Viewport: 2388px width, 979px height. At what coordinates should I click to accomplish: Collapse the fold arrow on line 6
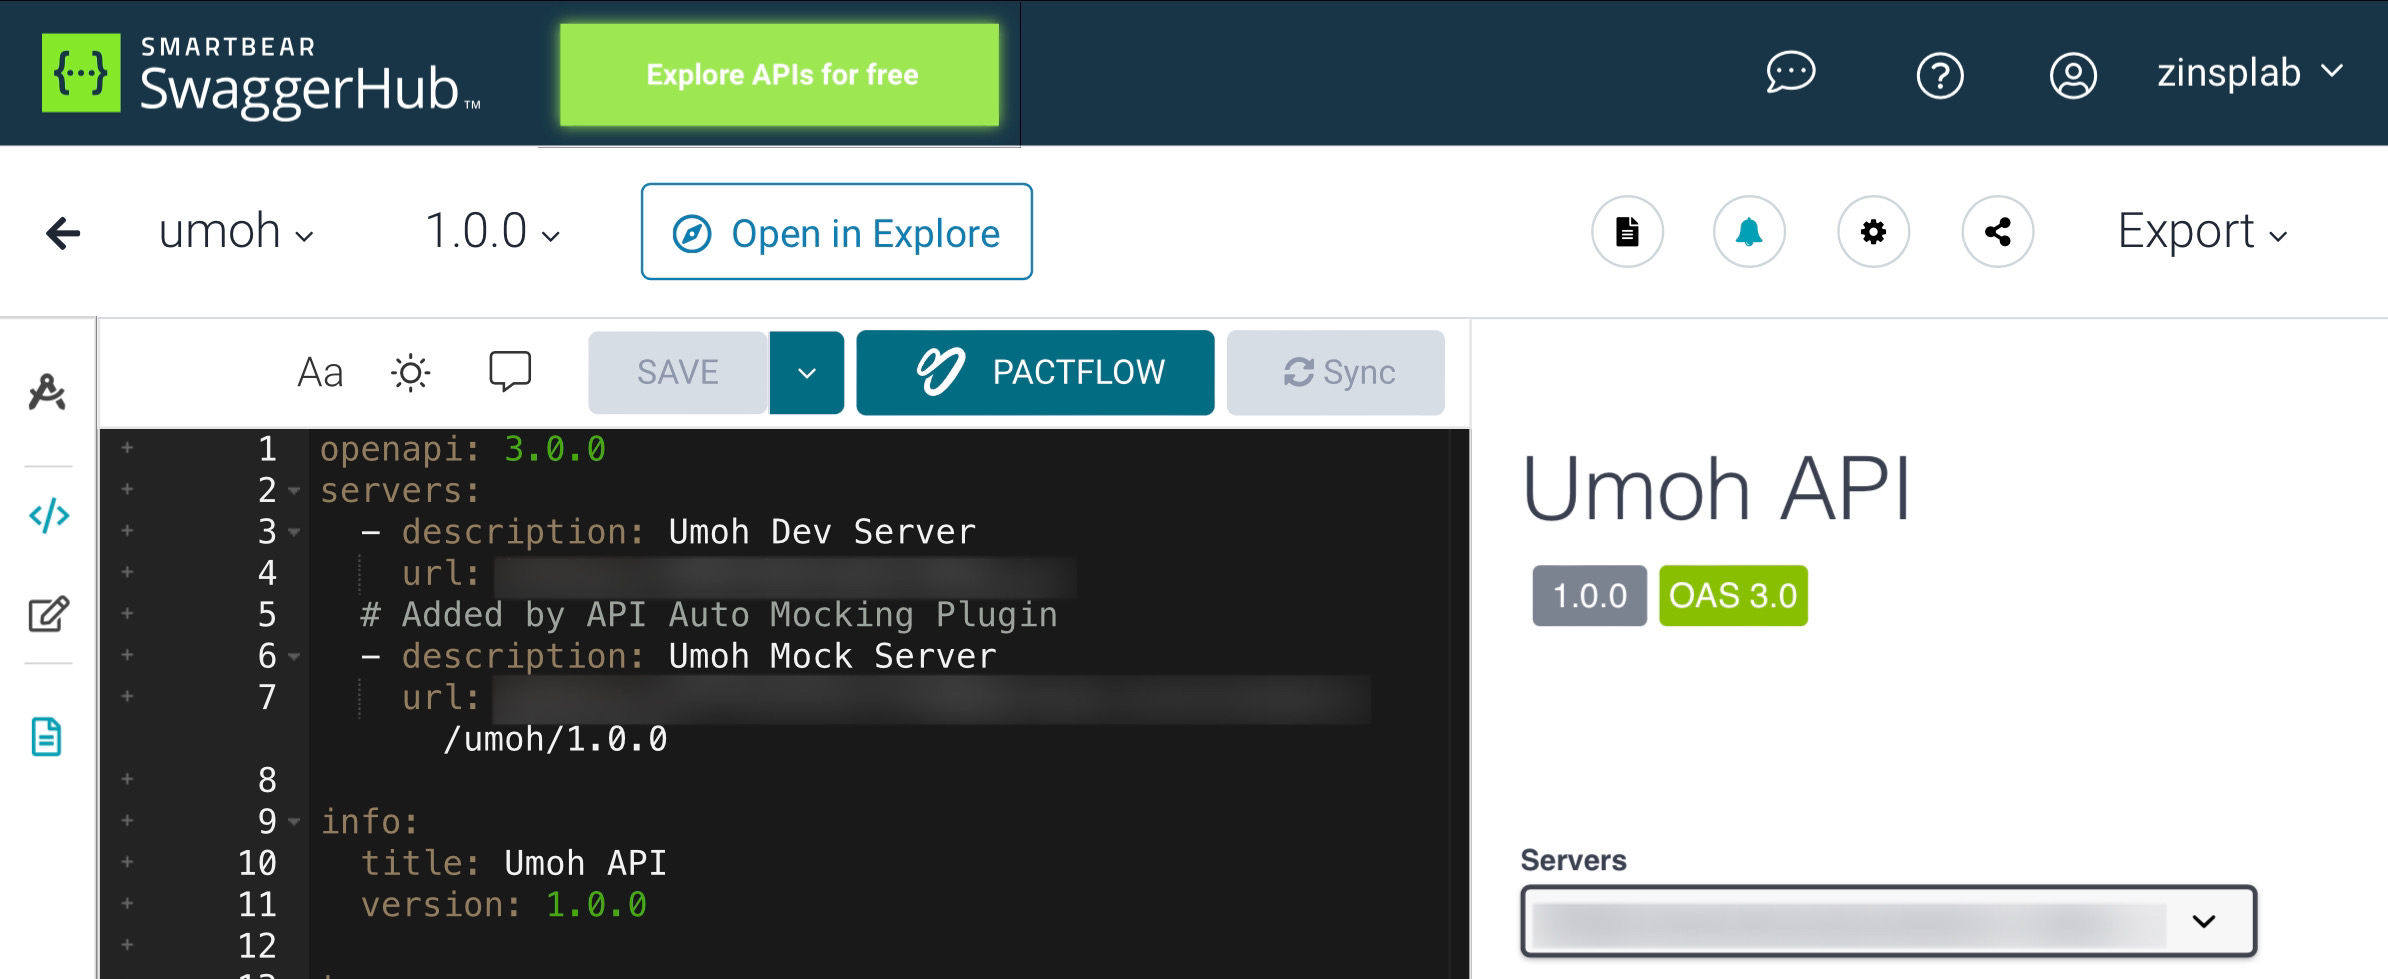point(294,657)
